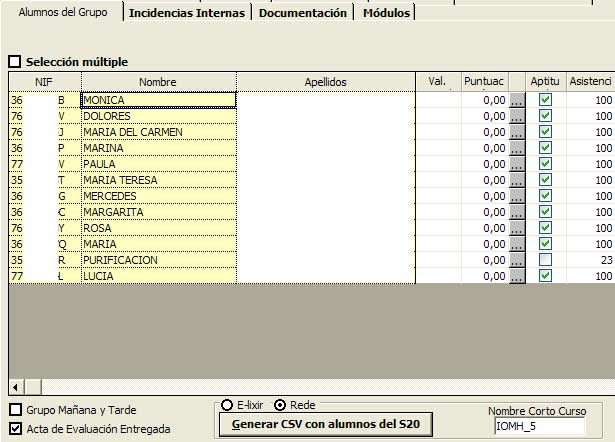
Task: Go to the Módulos tab
Action: [385, 13]
